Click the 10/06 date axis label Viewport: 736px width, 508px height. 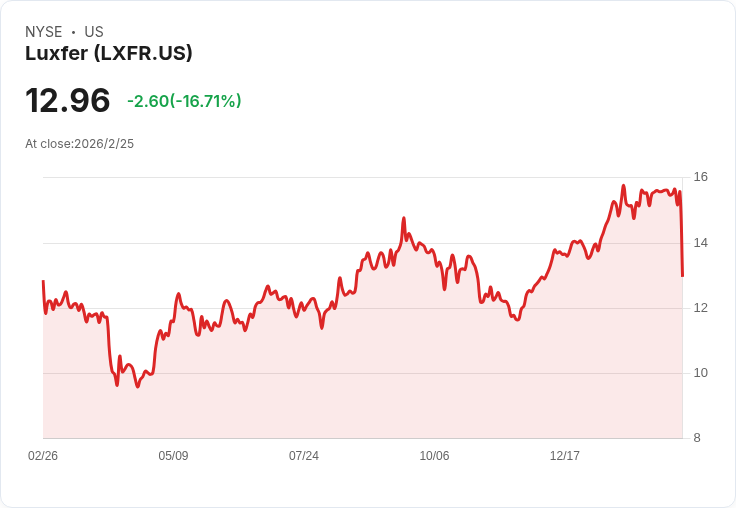coord(434,455)
